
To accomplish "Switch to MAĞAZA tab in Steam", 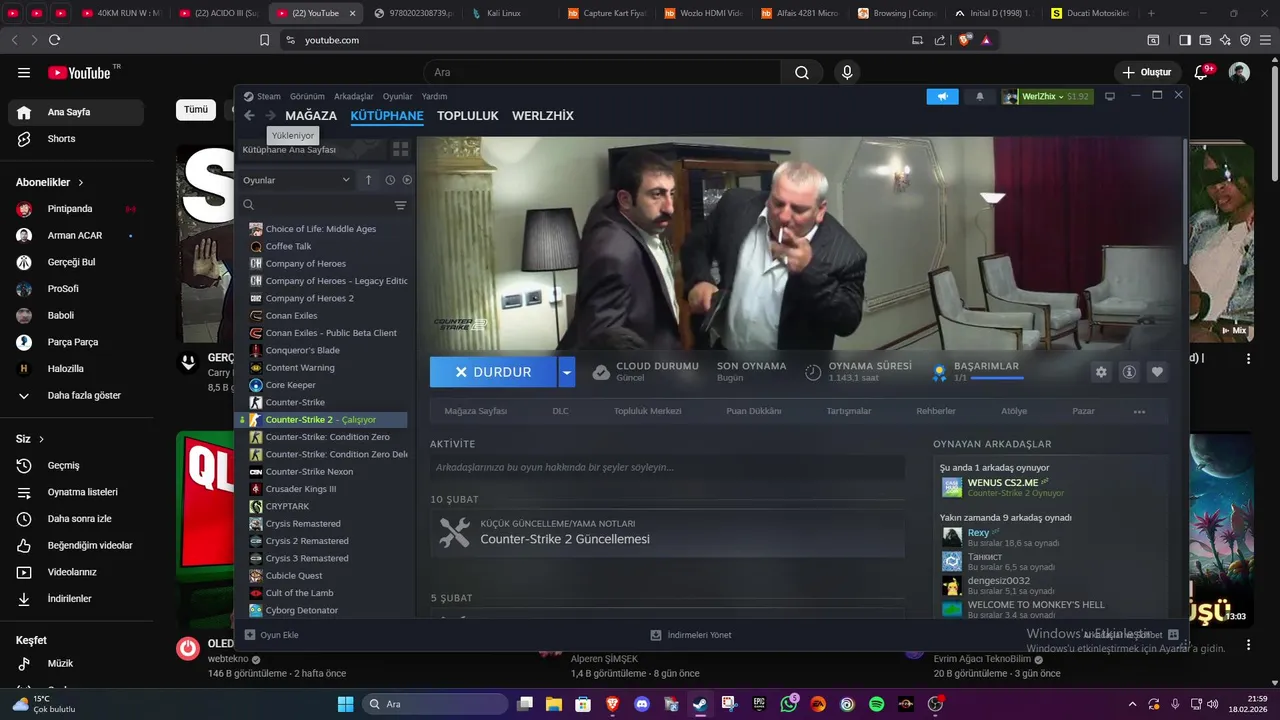I will click(311, 116).
